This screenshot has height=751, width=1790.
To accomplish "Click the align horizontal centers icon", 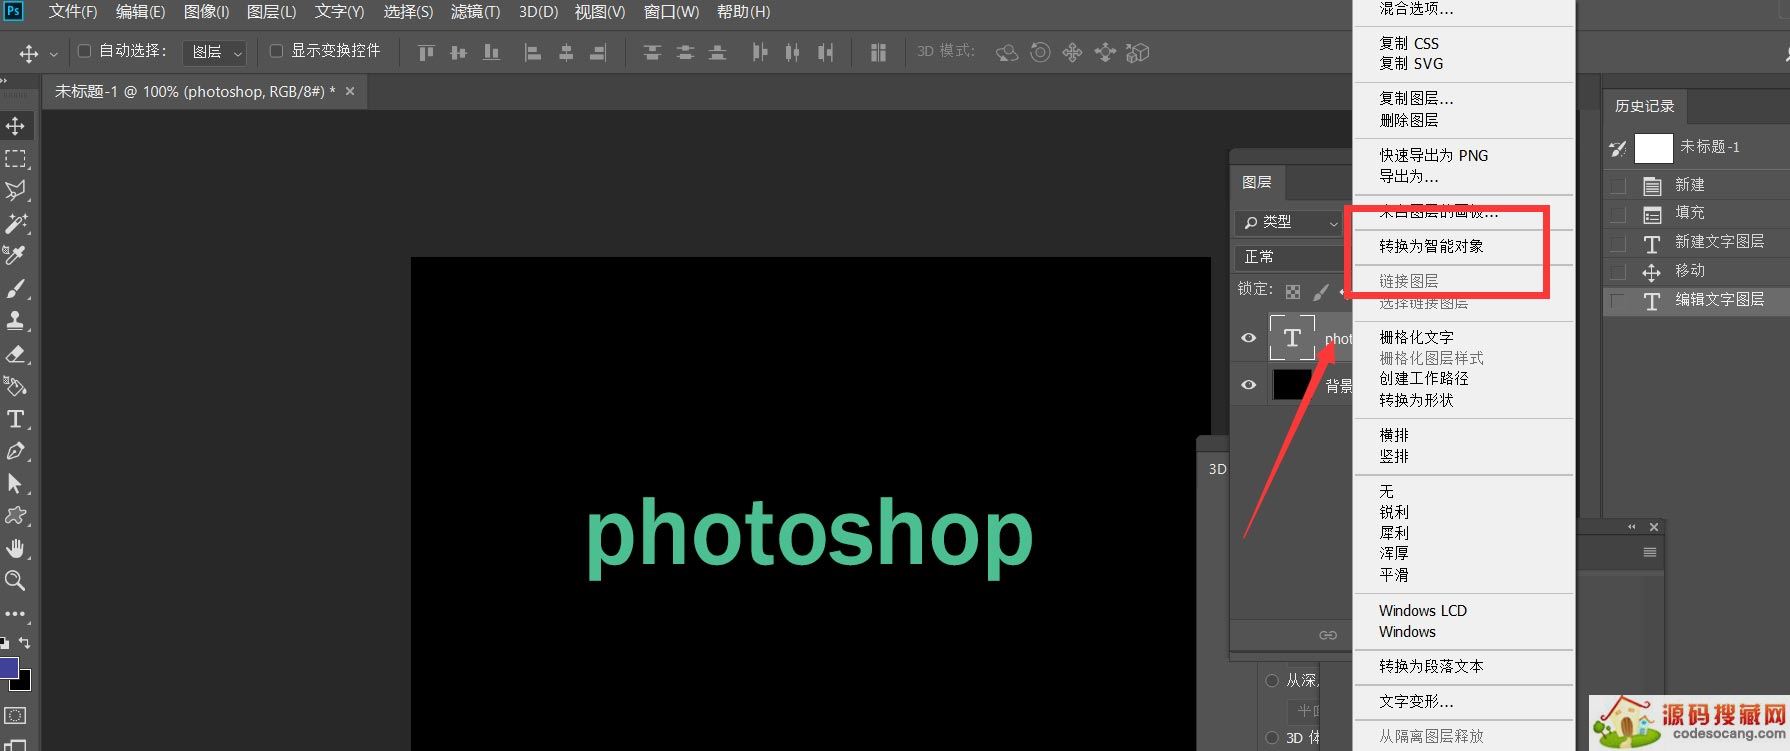I will (x=566, y=52).
